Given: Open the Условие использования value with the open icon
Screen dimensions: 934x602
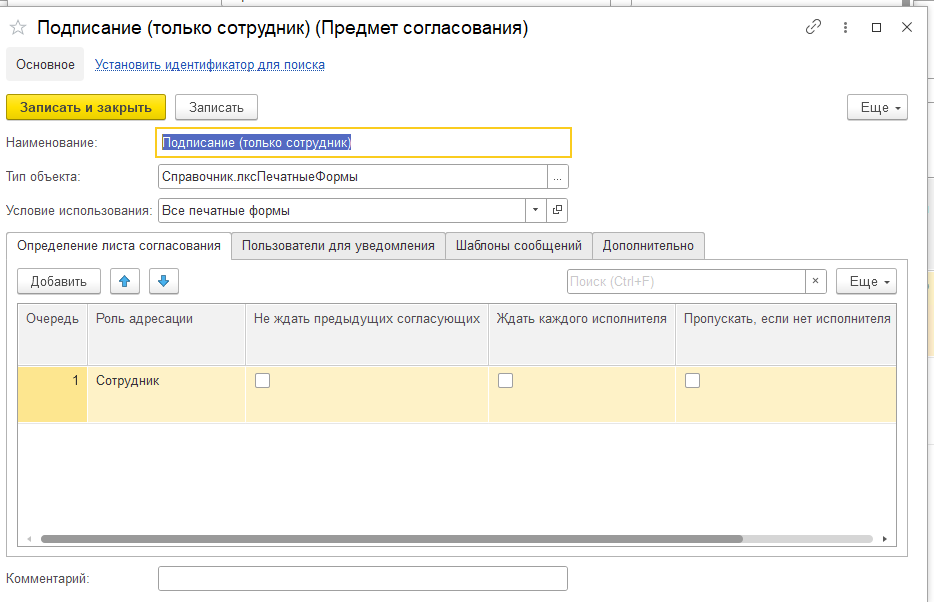Looking at the screenshot, I should pos(557,210).
